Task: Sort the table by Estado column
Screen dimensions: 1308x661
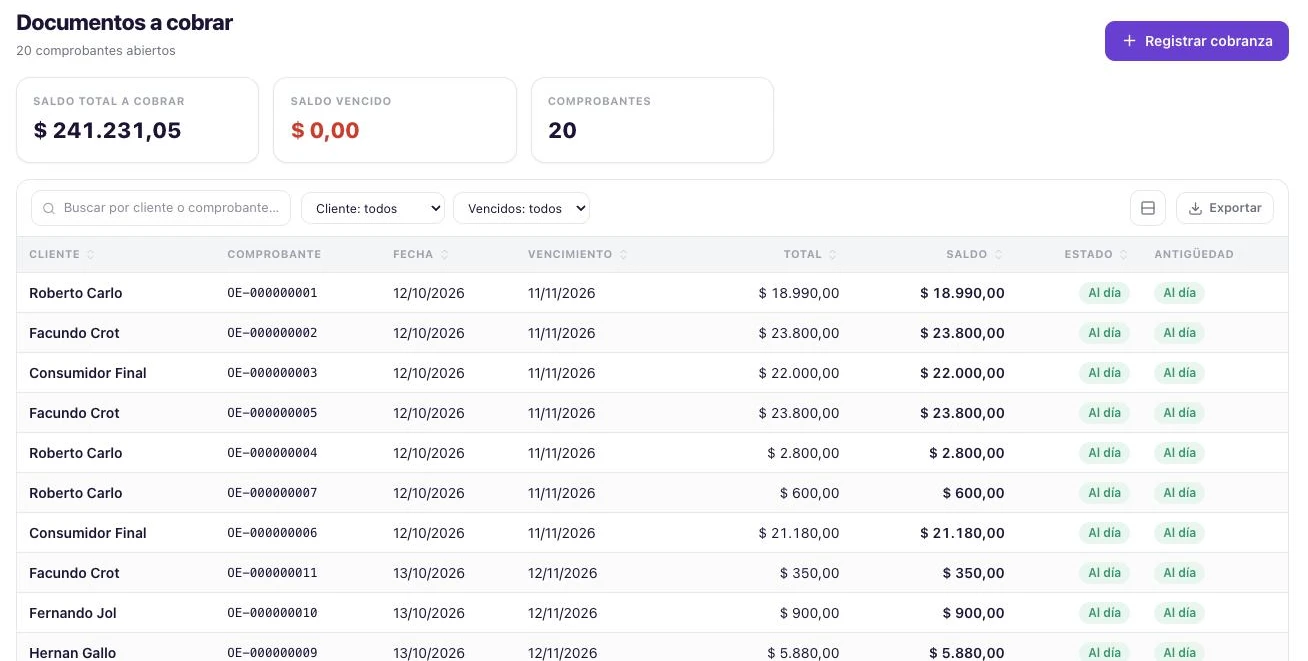Action: (x=1097, y=254)
